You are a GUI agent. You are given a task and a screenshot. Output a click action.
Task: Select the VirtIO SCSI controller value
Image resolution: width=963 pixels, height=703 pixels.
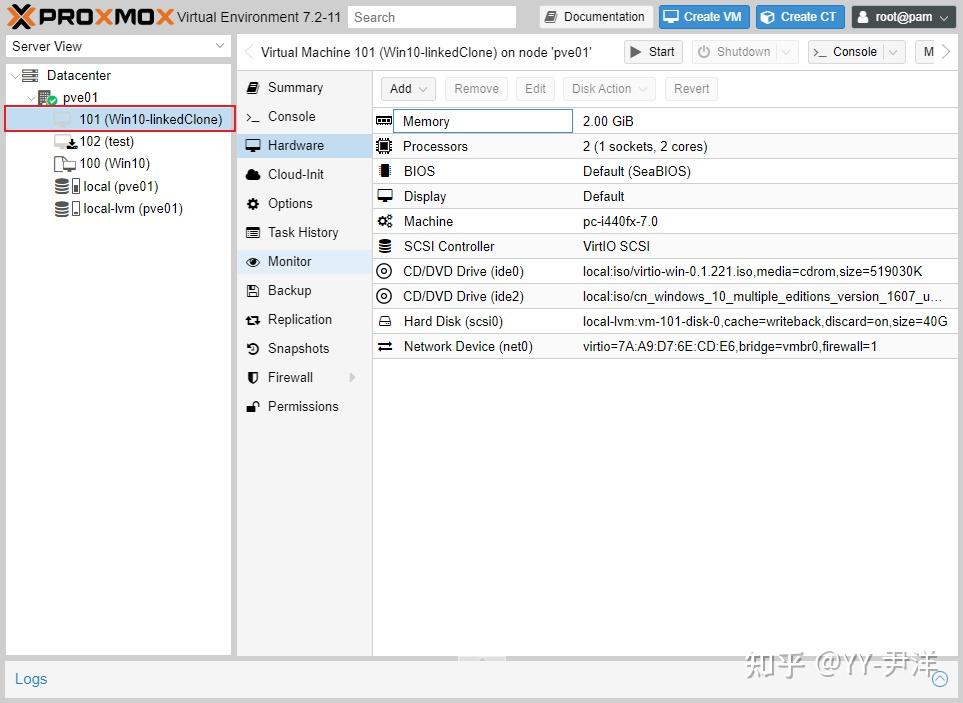[616, 246]
